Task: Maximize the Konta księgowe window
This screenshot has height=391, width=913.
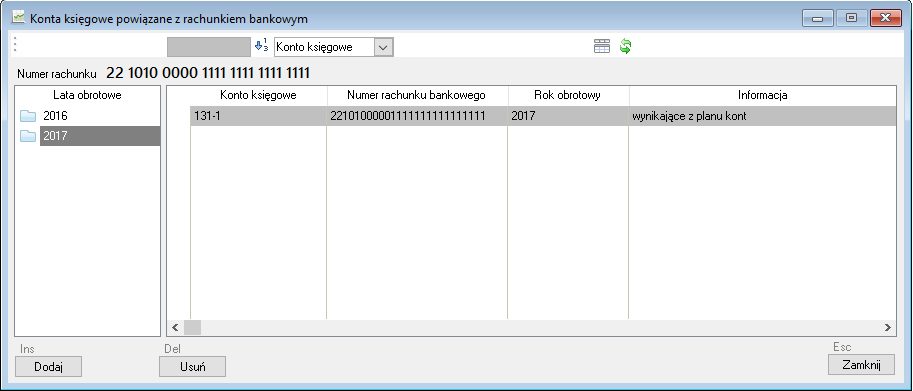Action: (851, 19)
